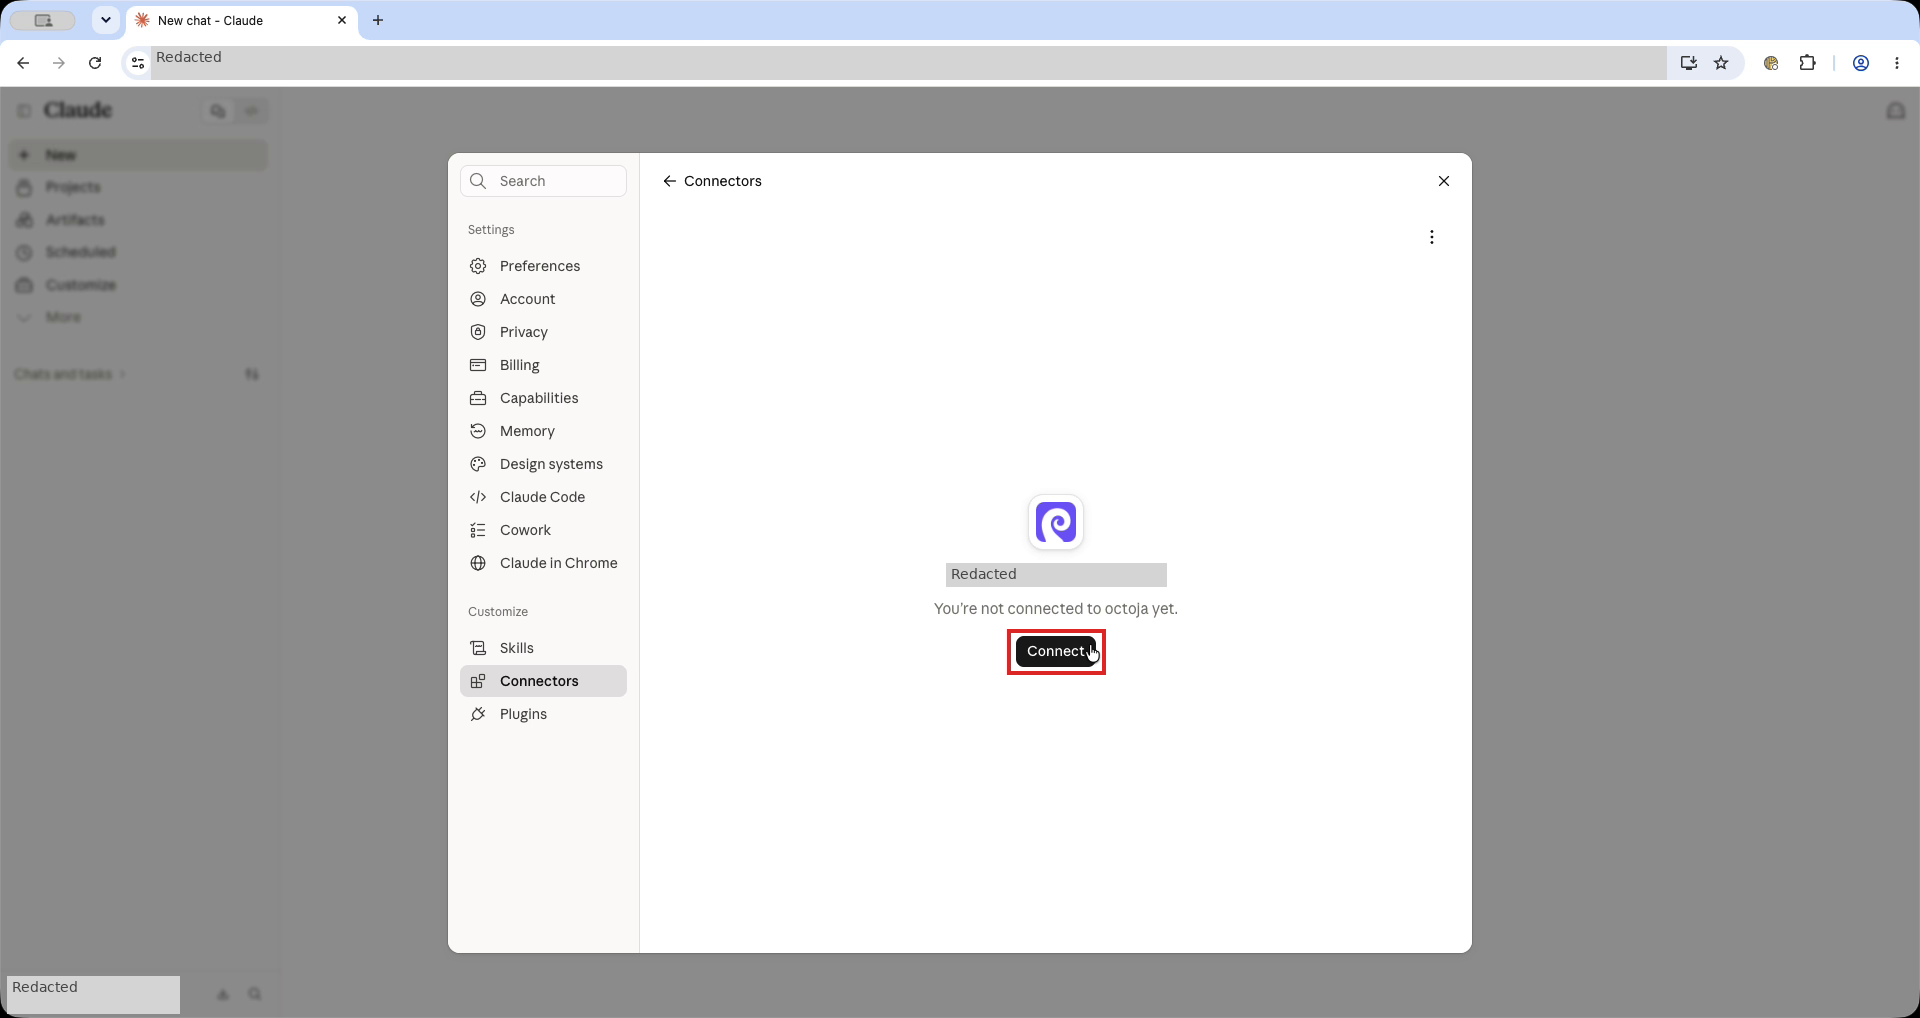
Task: Click the install app icon in address bar
Action: 1689,63
